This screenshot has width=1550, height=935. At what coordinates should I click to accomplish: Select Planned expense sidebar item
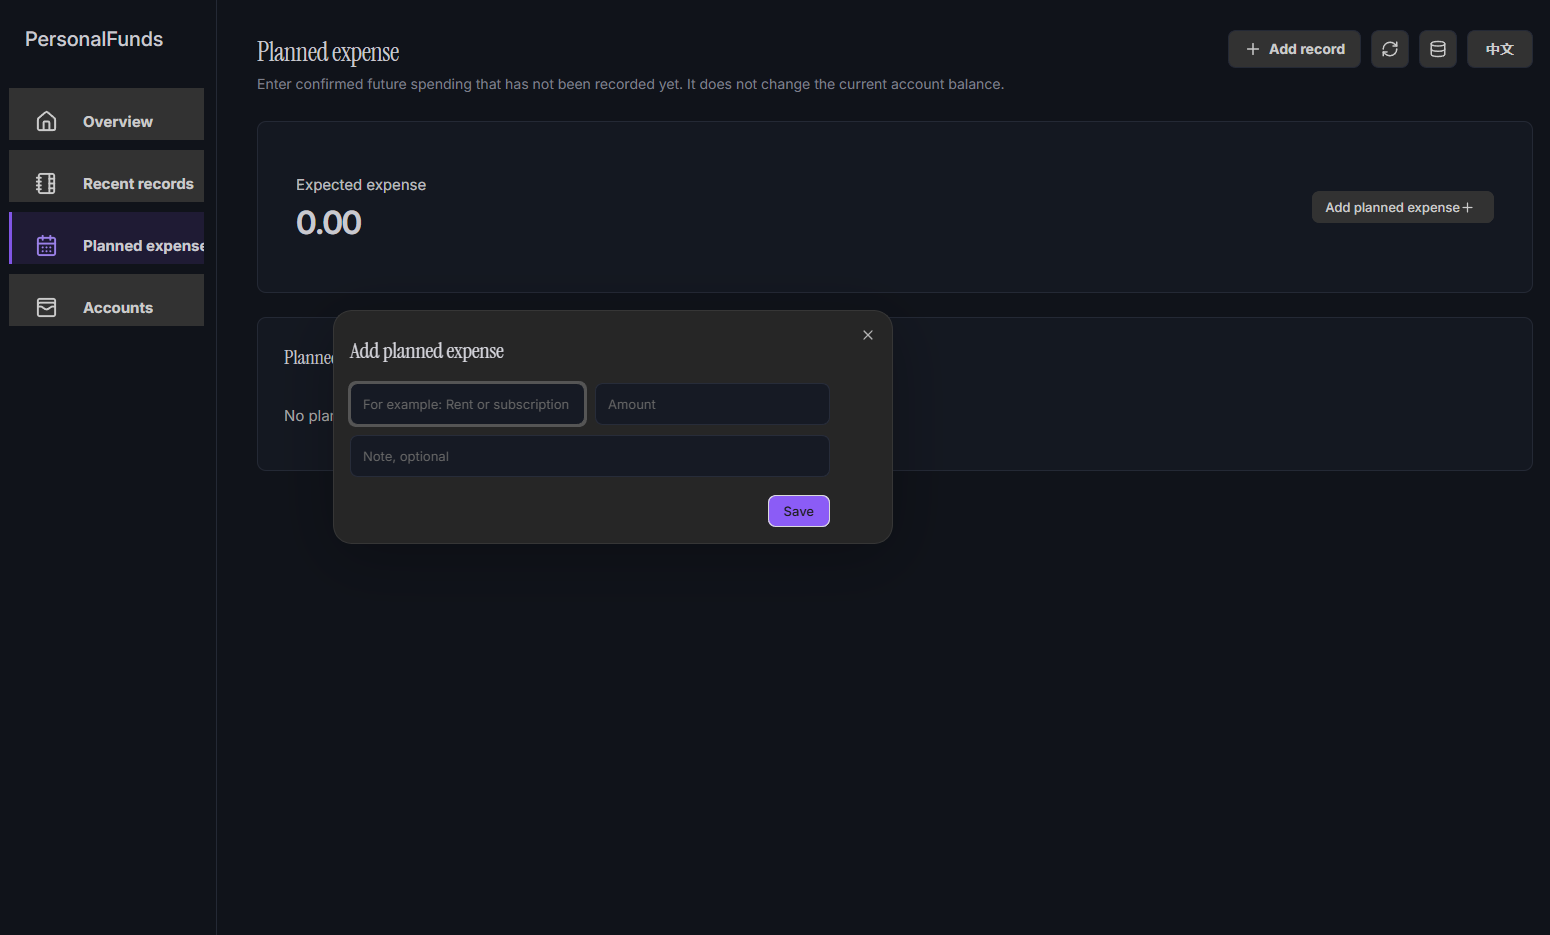point(106,238)
